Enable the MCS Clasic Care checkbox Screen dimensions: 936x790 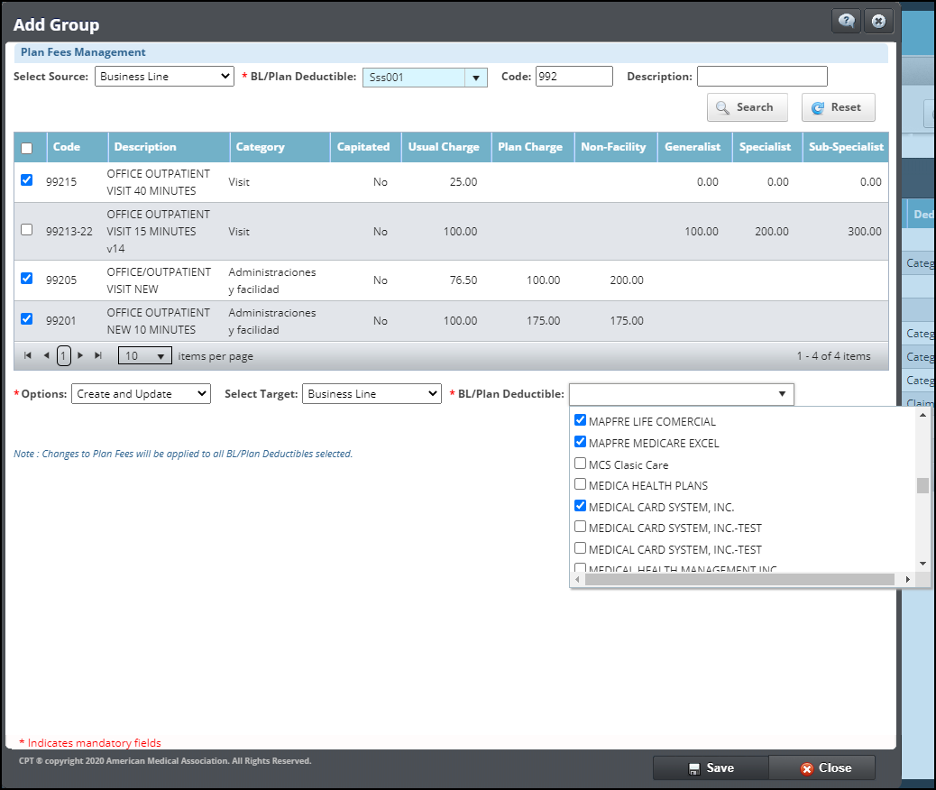[580, 464]
